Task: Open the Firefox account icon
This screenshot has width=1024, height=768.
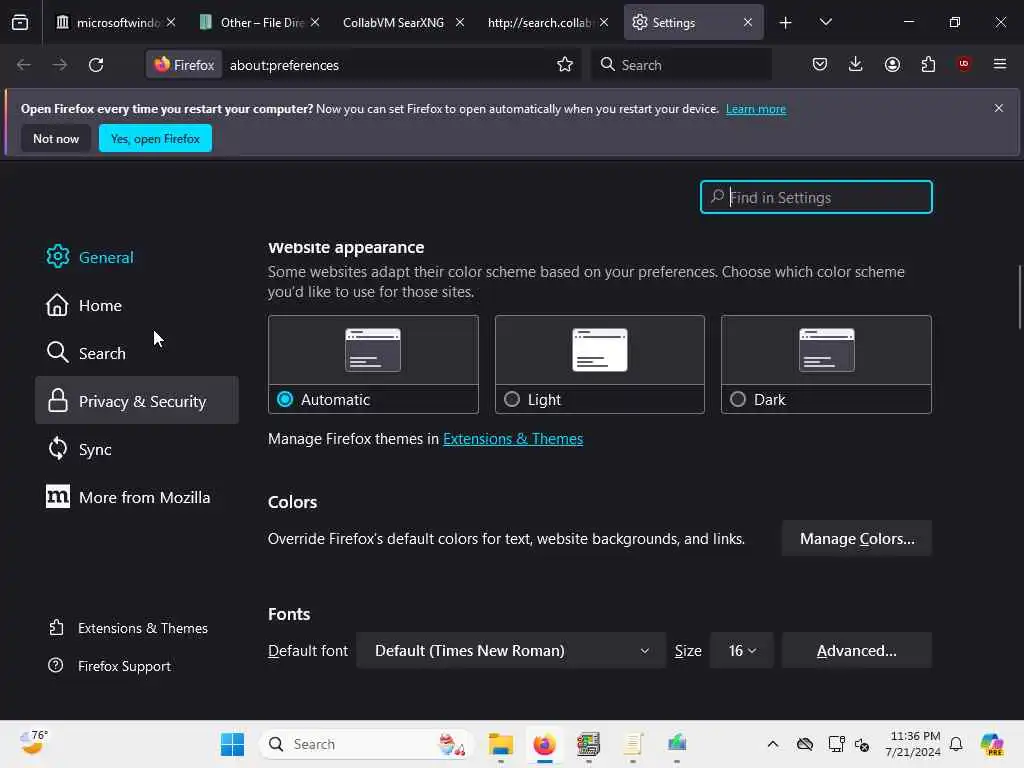Action: coord(892,64)
